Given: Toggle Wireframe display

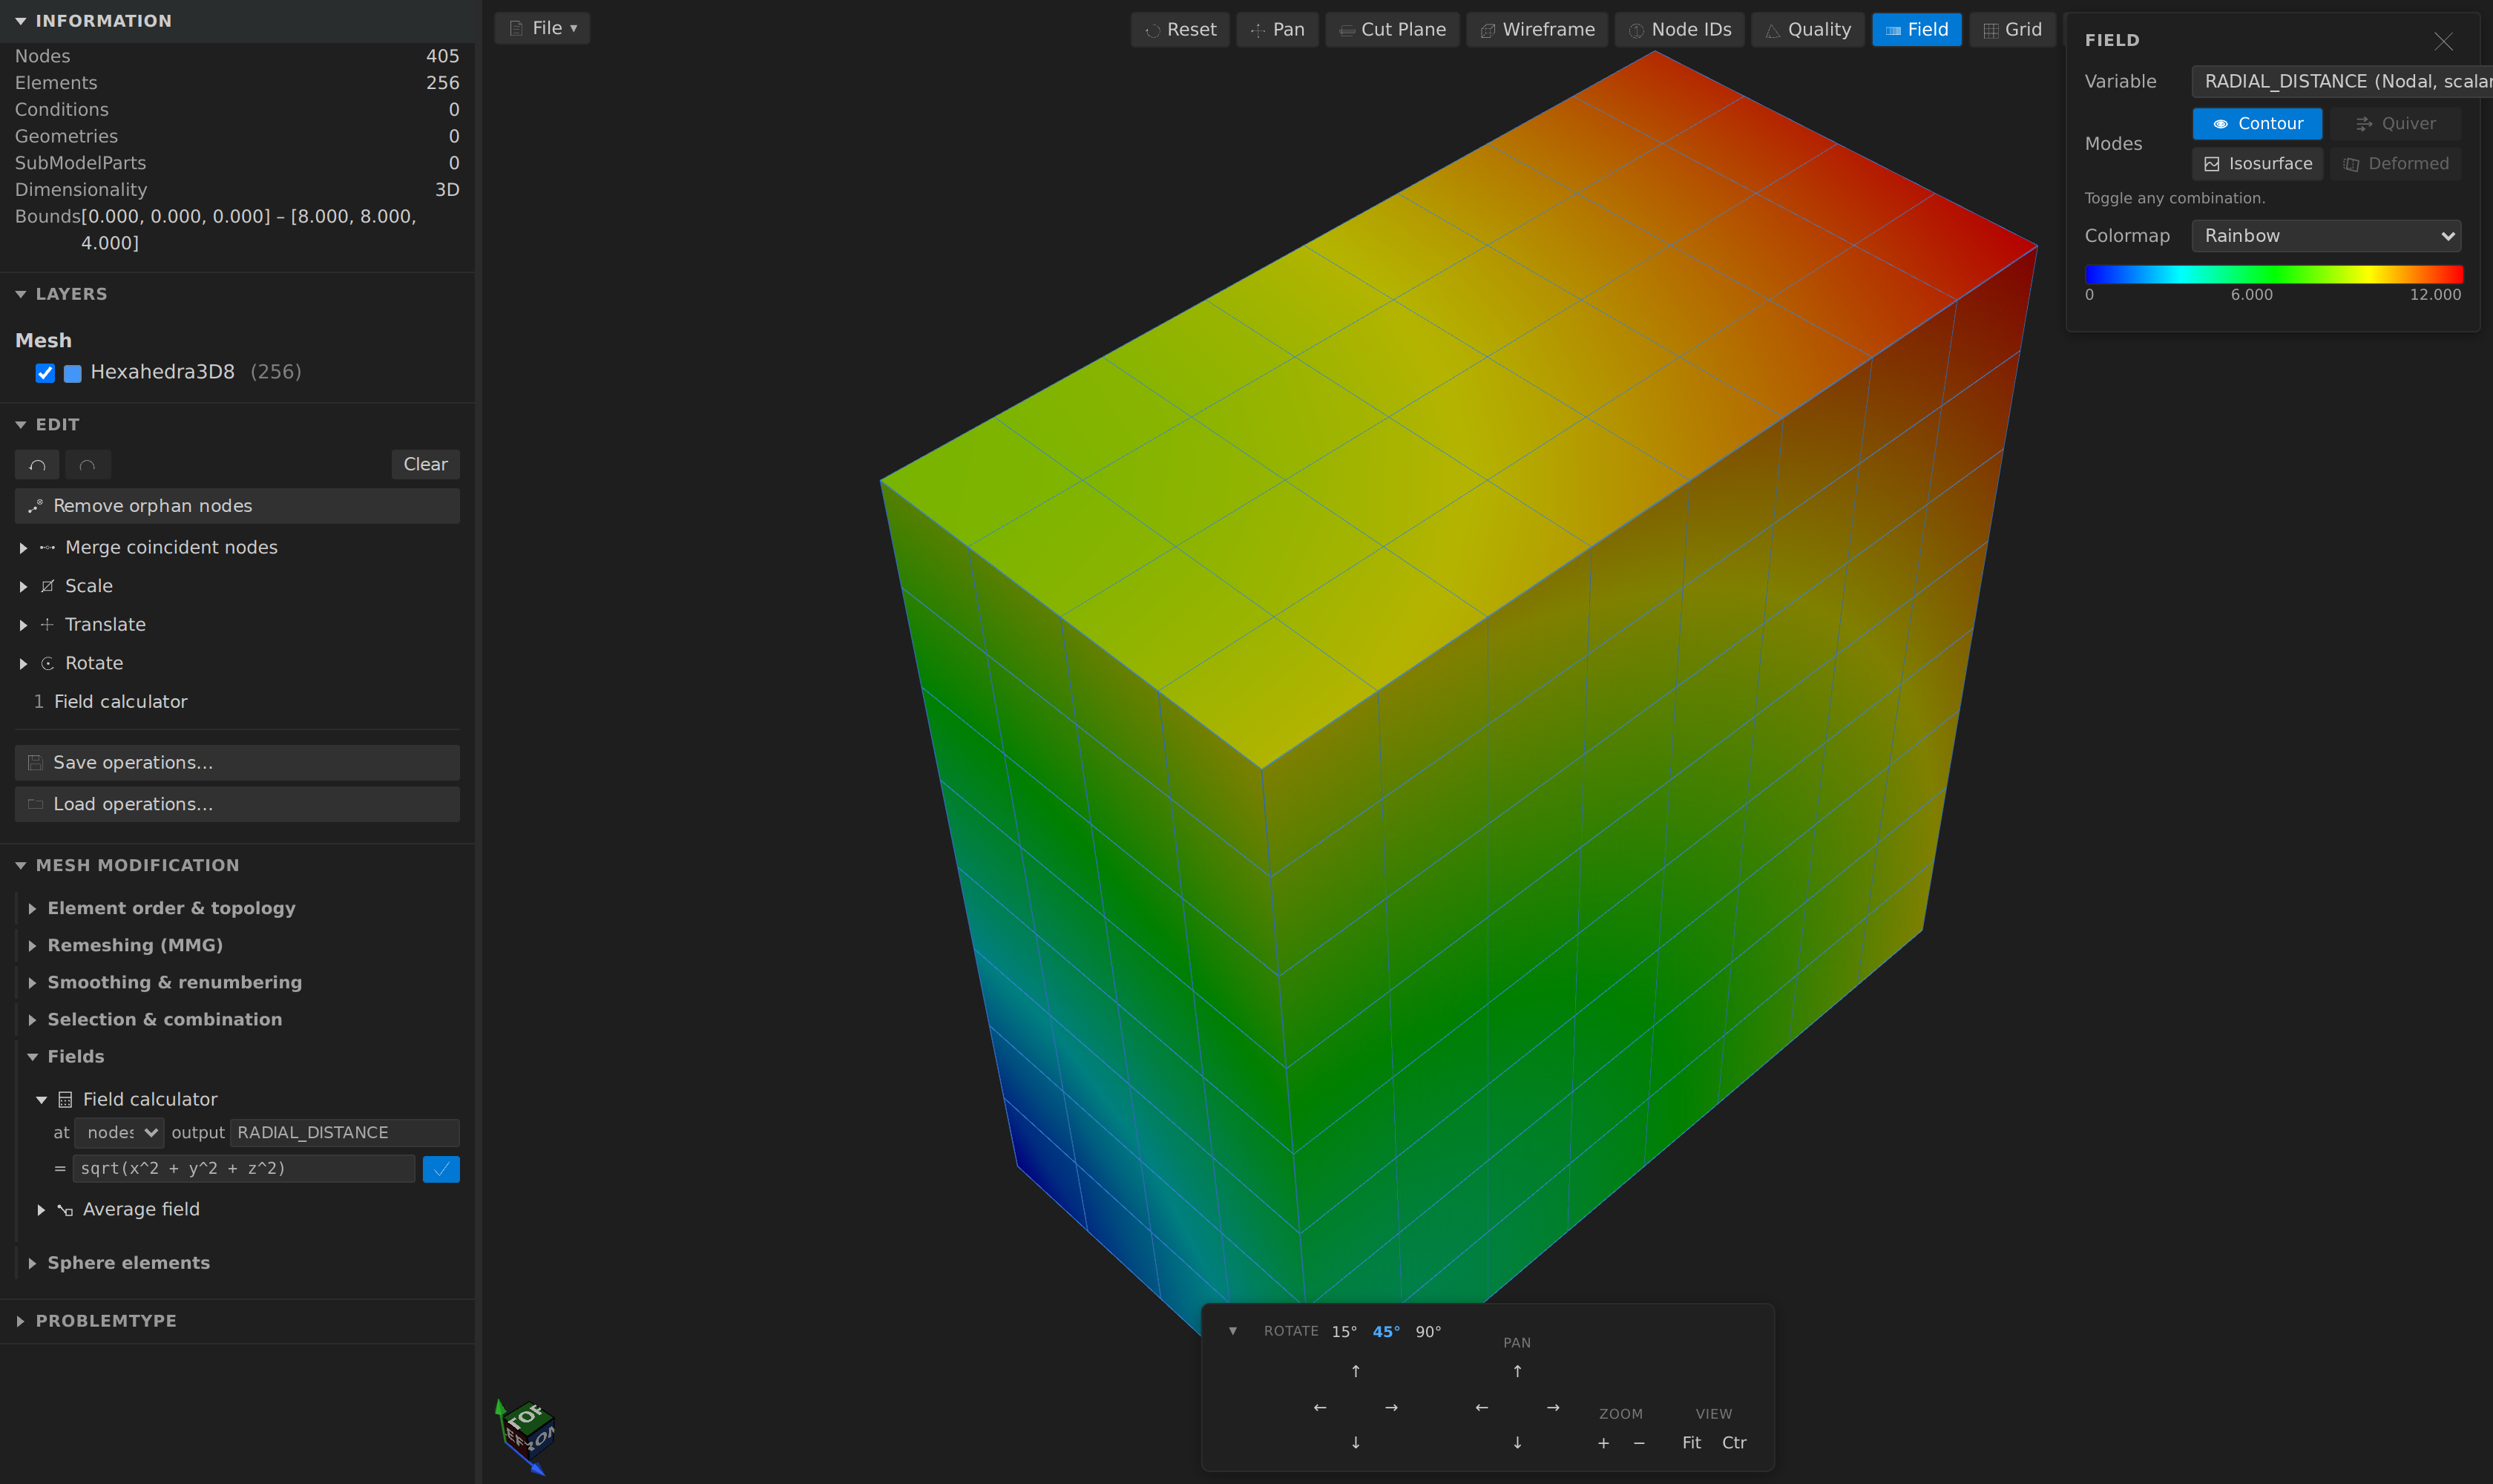Looking at the screenshot, I should (x=1537, y=29).
